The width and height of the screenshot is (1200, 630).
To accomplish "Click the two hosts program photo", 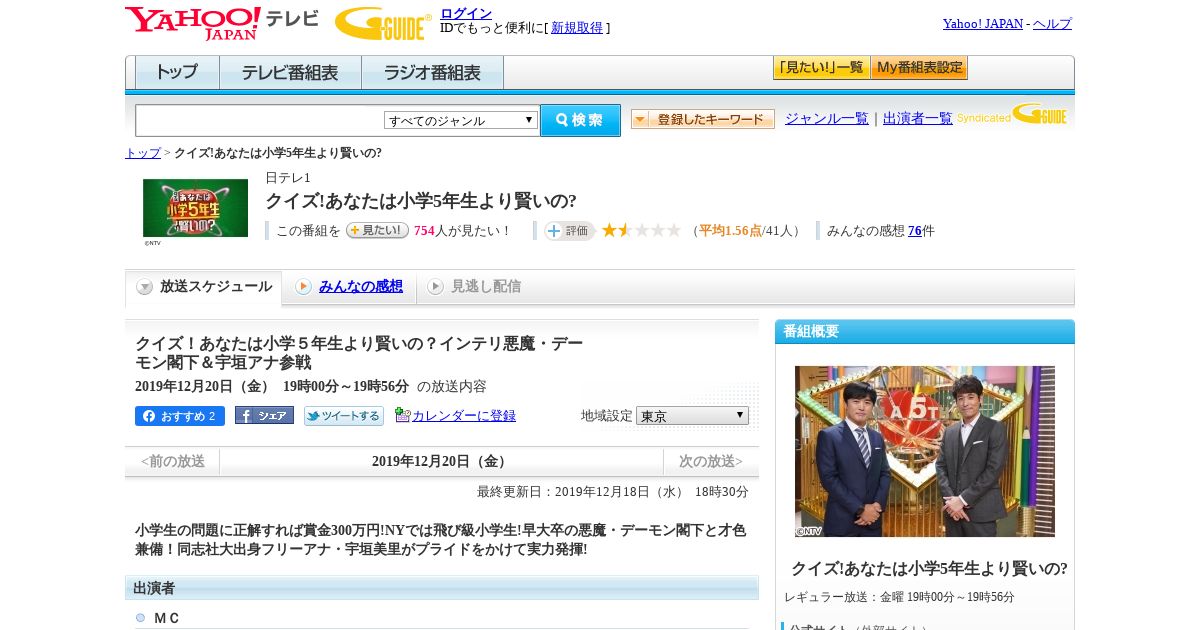I will click(x=925, y=451).
